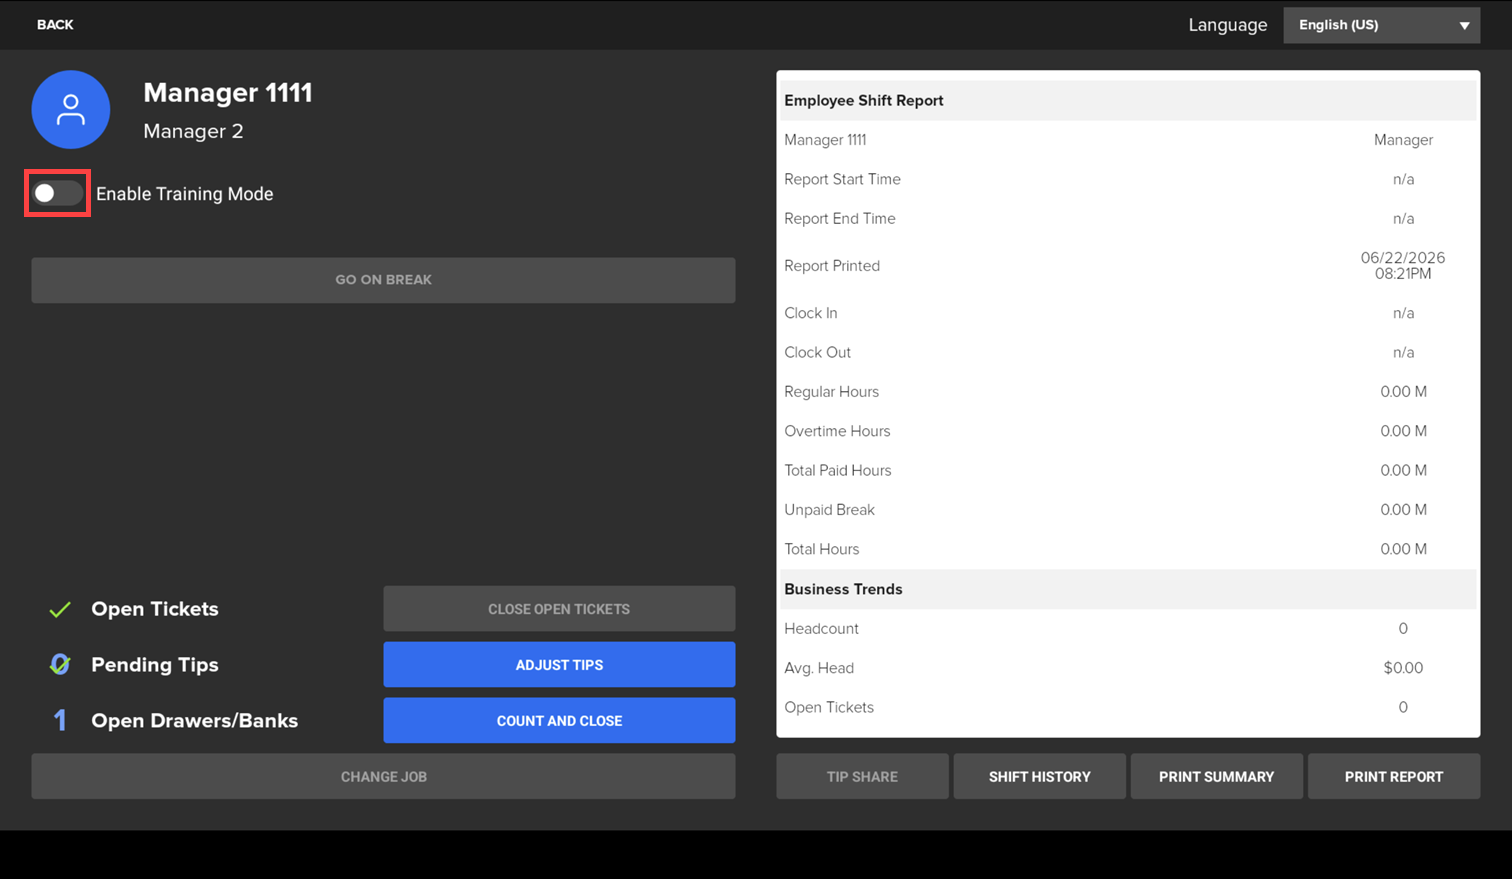Toggle the Enable Training Mode switch

click(57, 193)
